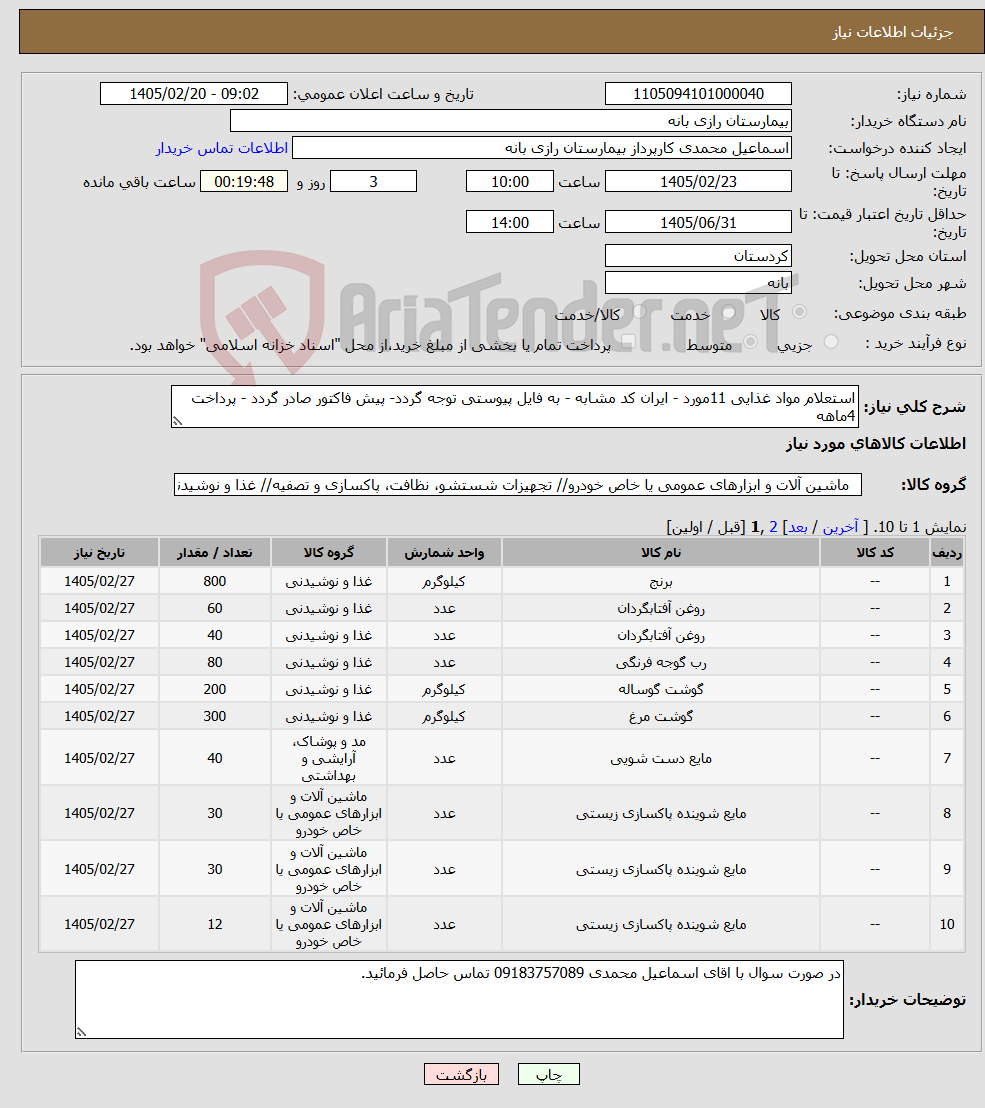This screenshot has width=985, height=1108.
Task: Click the resize handle of description box
Action: tap(177, 421)
